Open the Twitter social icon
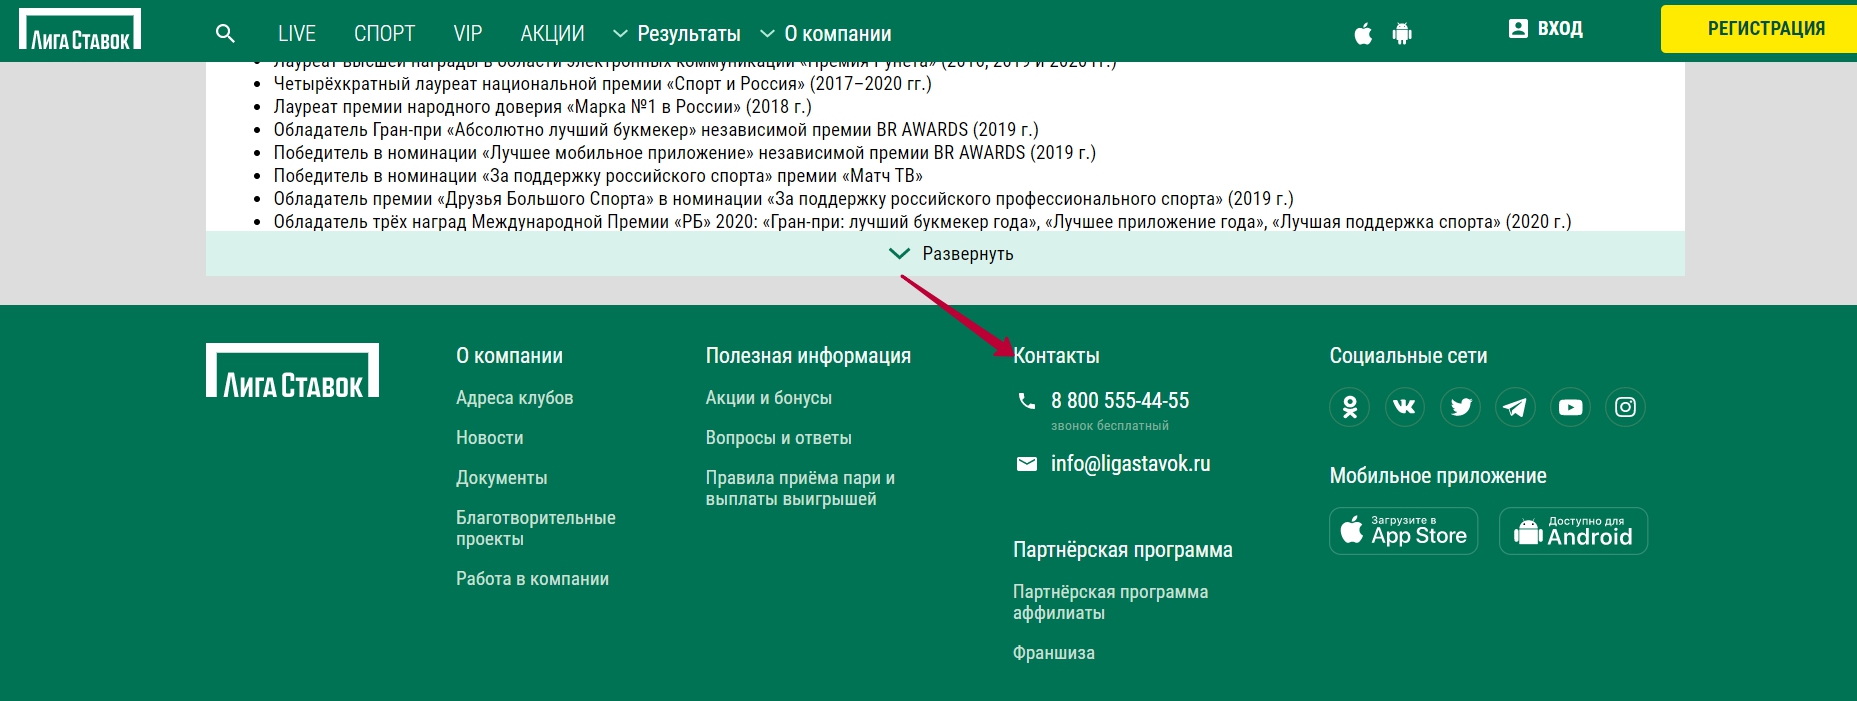The image size is (1857, 701). pos(1461,407)
